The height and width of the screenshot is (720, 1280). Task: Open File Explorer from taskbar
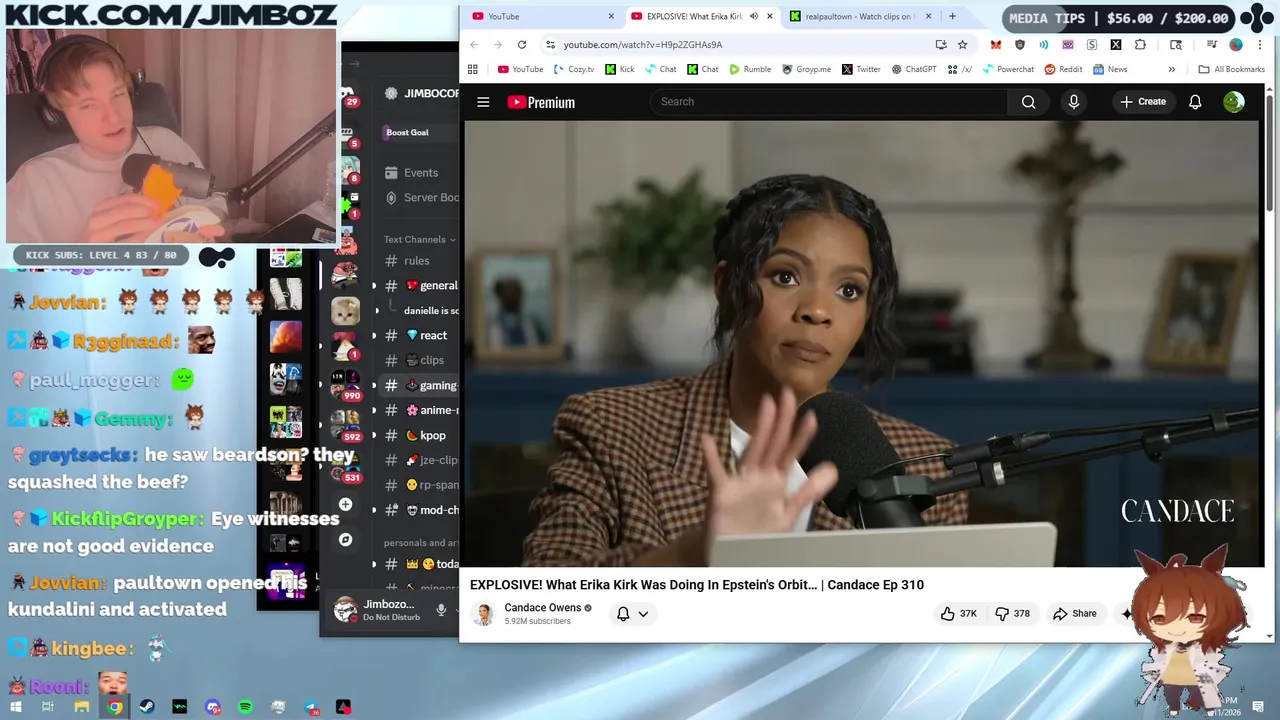point(82,707)
